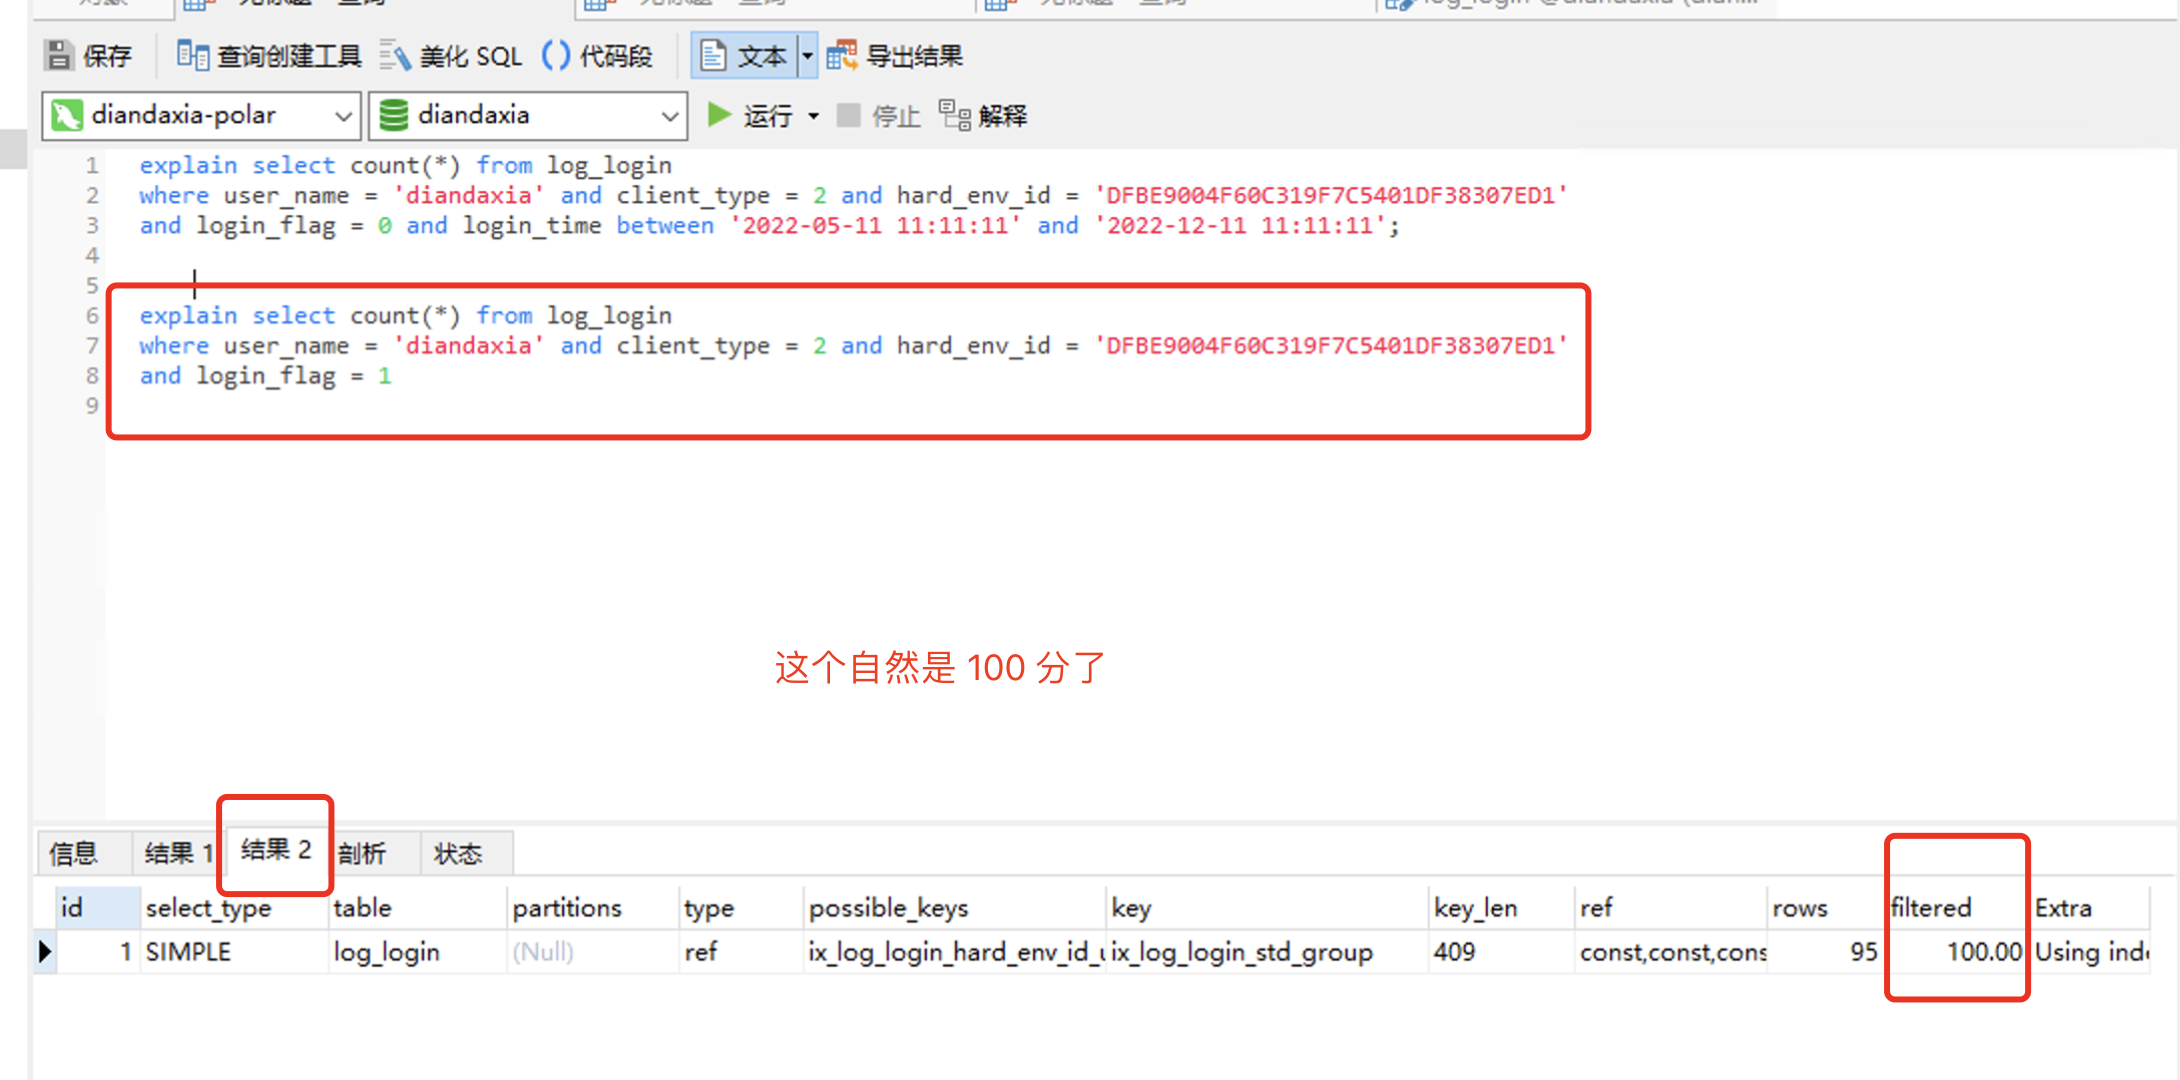Click Export Results (导出结果) icon
The height and width of the screenshot is (1080, 2180).
tap(842, 56)
